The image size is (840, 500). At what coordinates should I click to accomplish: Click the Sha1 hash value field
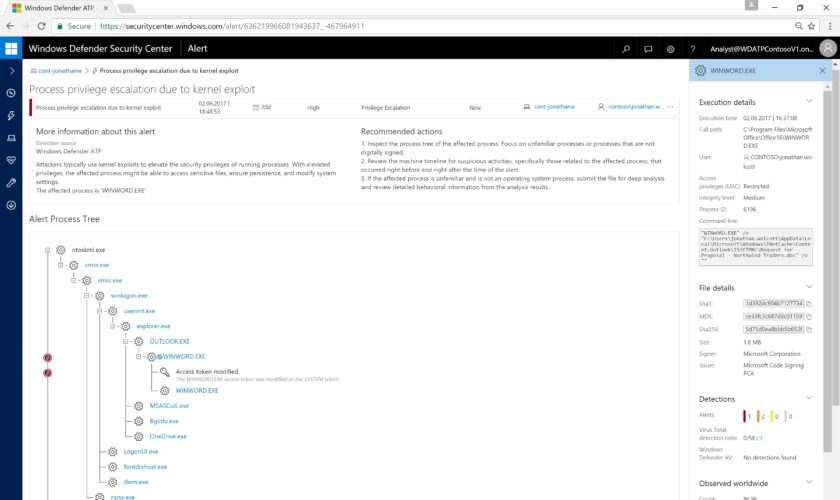coord(773,303)
